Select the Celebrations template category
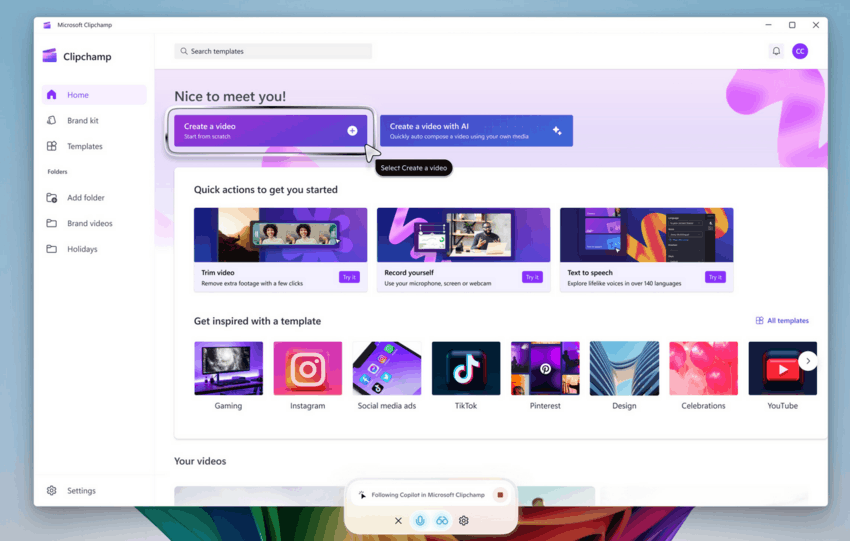The image size is (850, 541). click(x=703, y=369)
